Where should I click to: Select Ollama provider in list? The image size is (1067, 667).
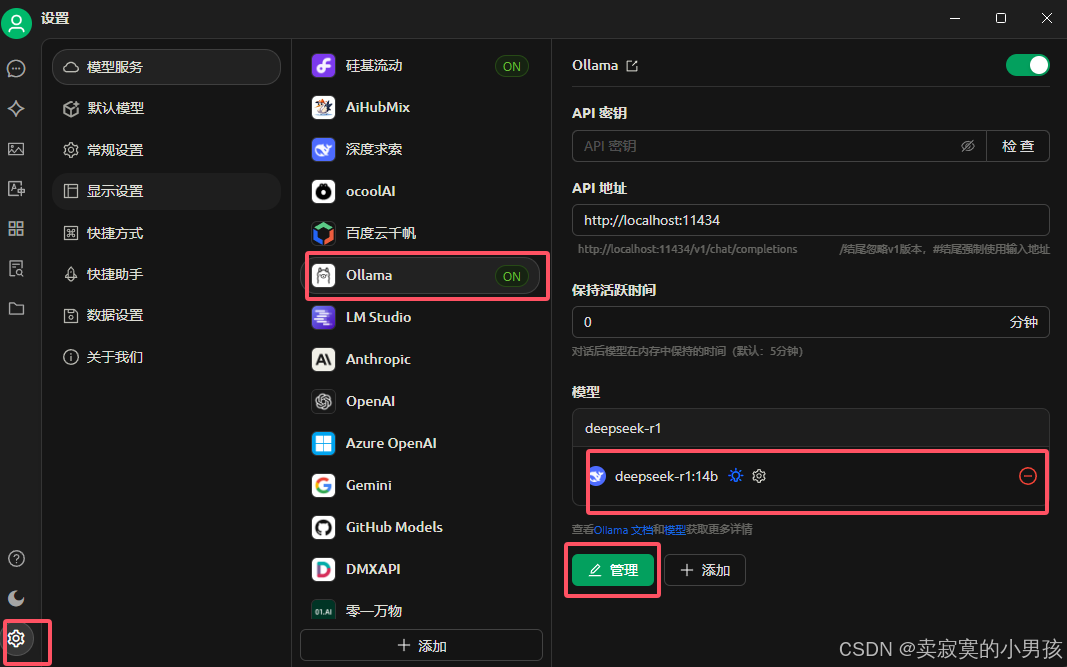tap(421, 276)
